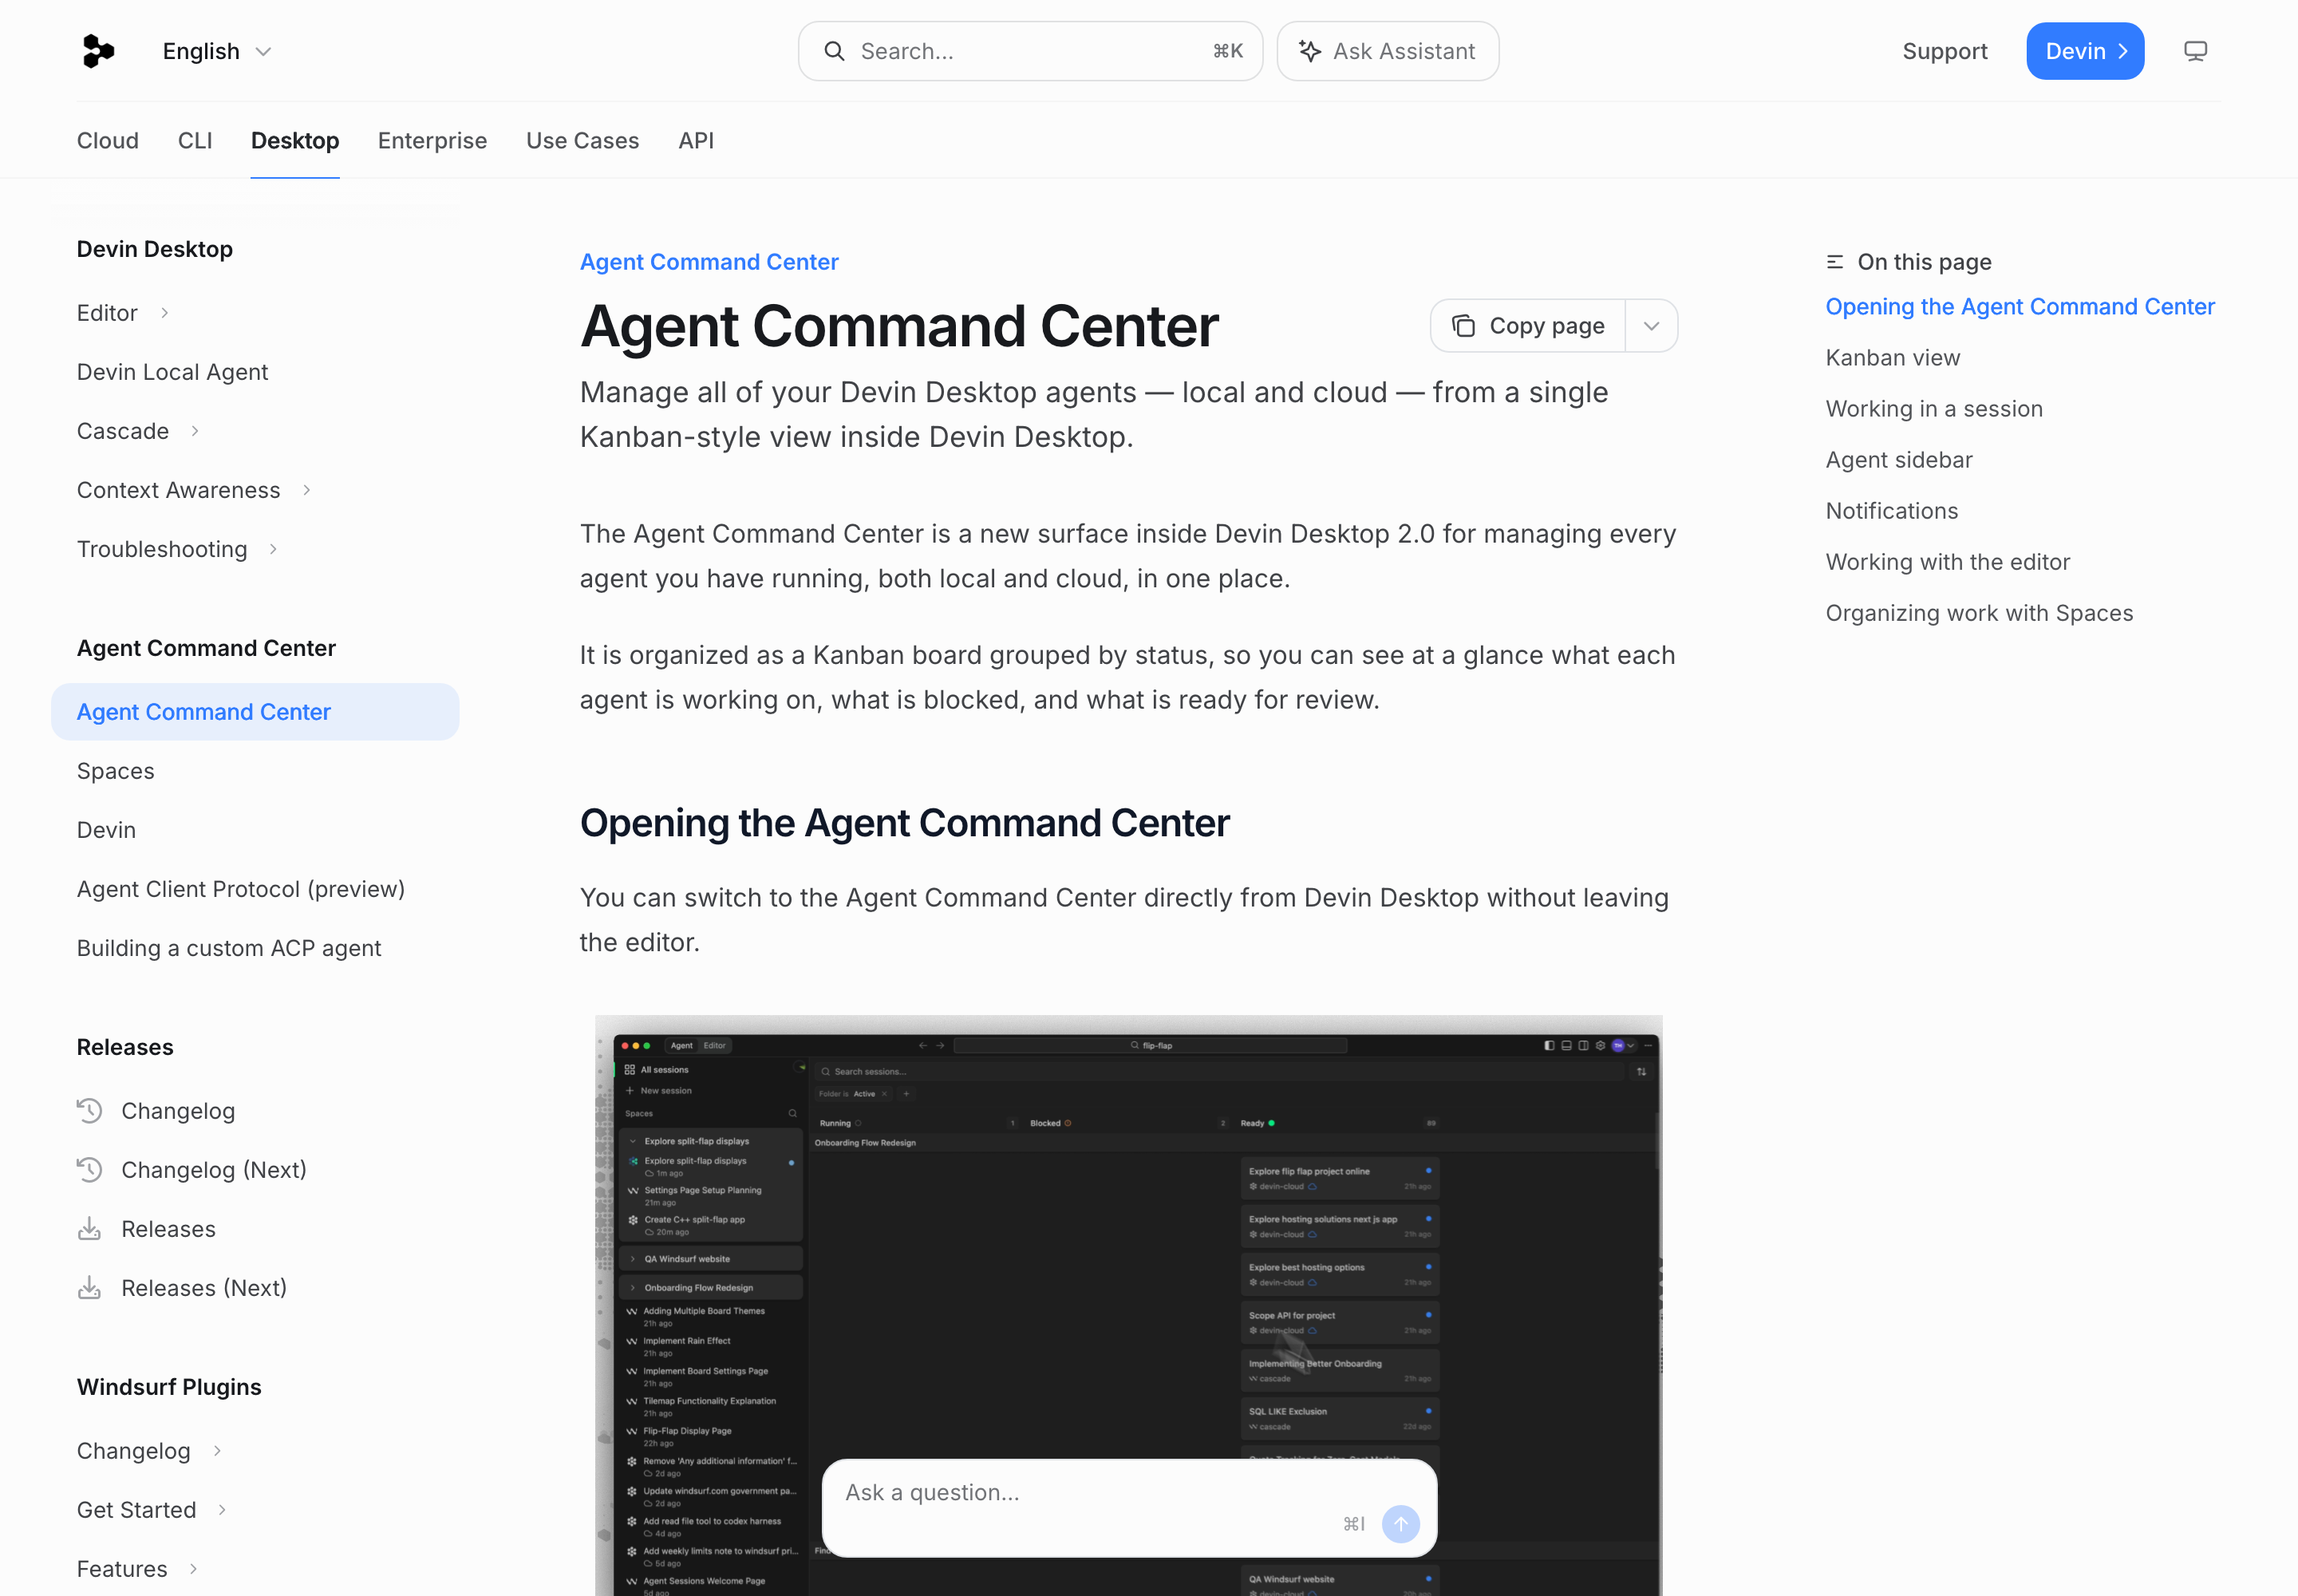Click the Releases (Next) download icon
The image size is (2298, 1596).
tap(90, 1287)
